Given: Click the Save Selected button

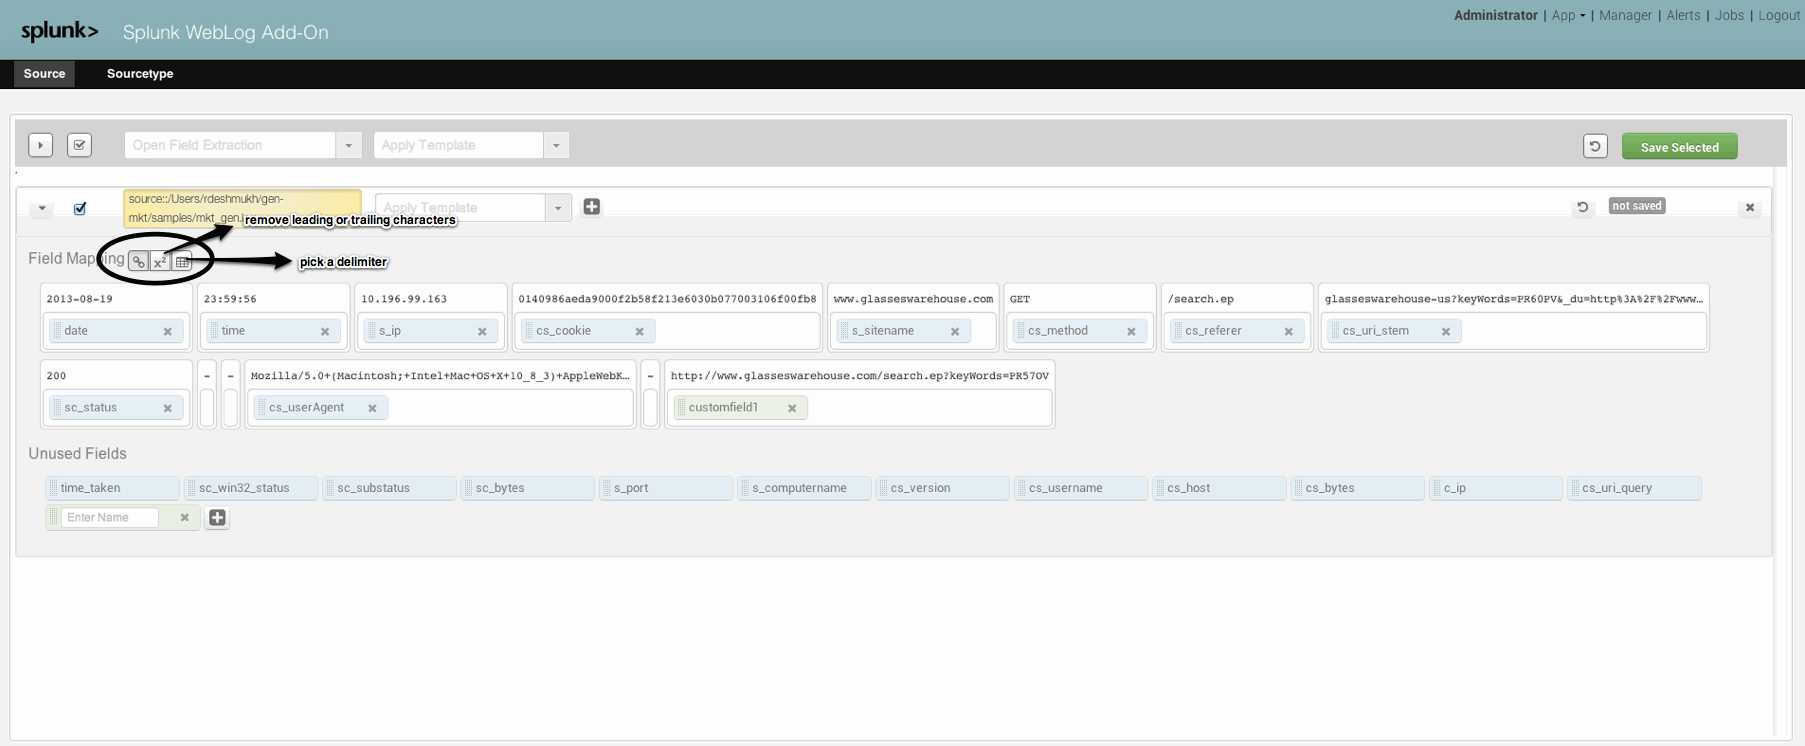Looking at the screenshot, I should (x=1679, y=146).
